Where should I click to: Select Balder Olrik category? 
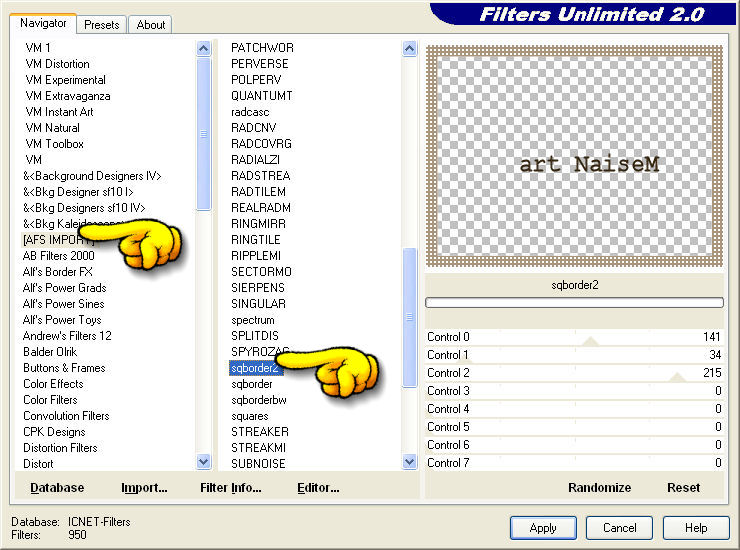pyautogui.click(x=50, y=352)
